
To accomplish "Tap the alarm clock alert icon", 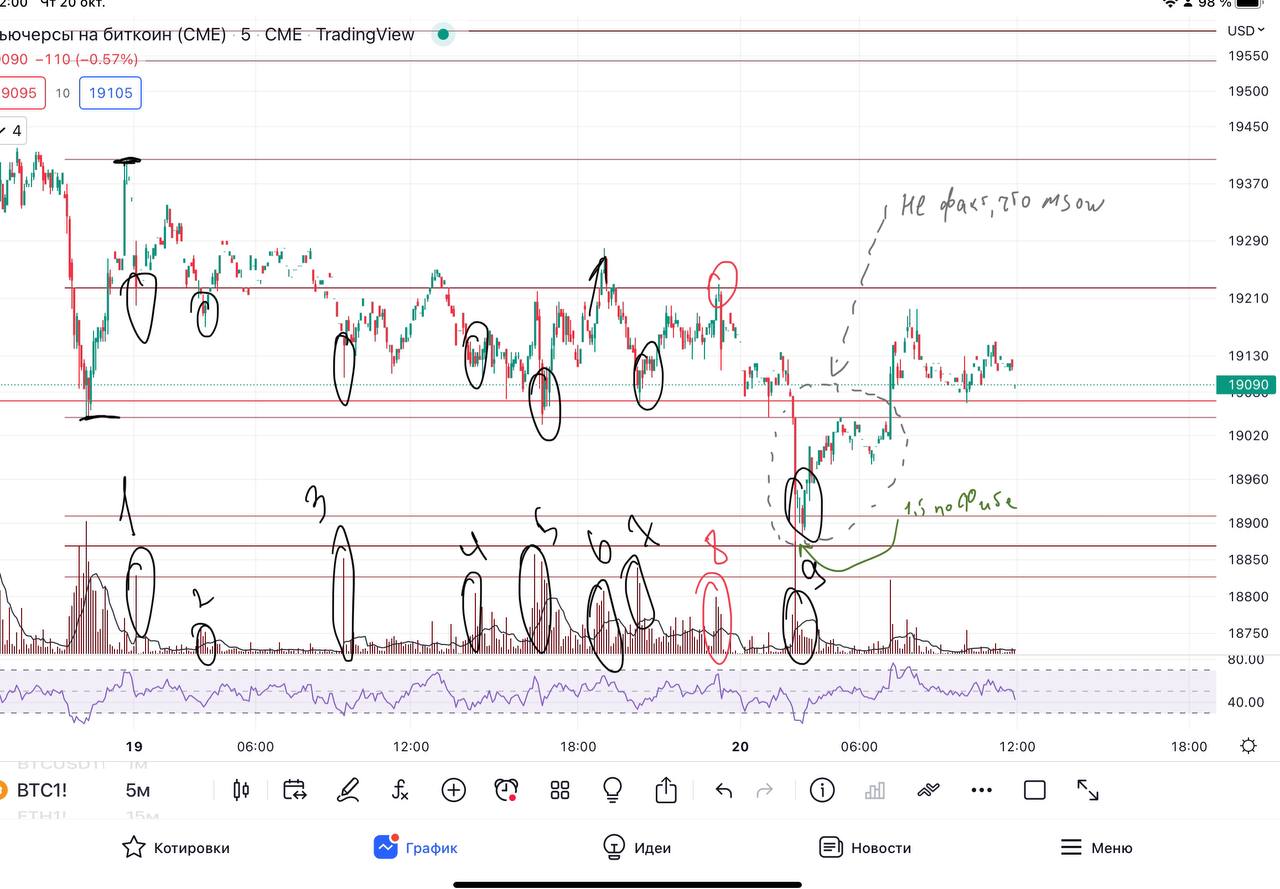I will (x=507, y=790).
